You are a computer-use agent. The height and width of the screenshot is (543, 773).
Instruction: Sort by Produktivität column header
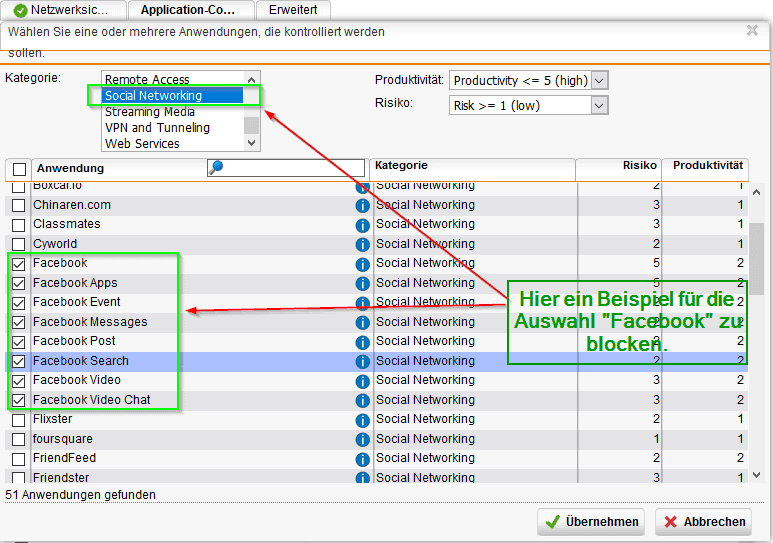click(x=708, y=165)
